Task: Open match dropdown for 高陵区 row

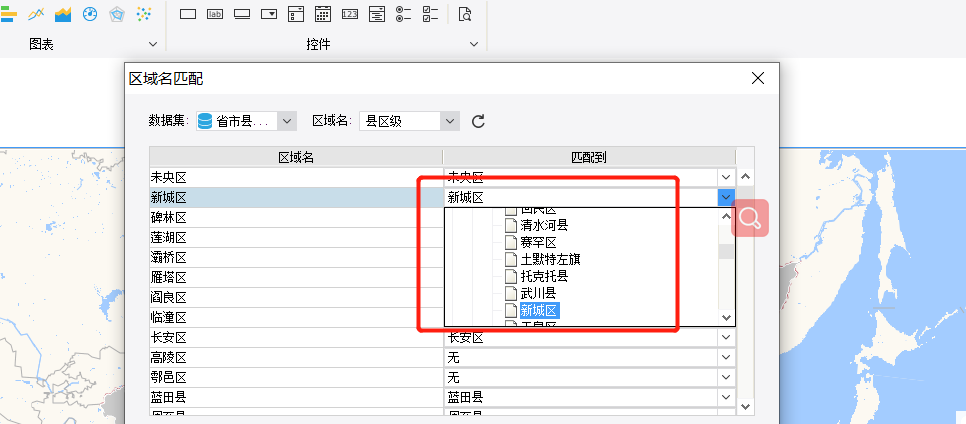Action: (726, 357)
